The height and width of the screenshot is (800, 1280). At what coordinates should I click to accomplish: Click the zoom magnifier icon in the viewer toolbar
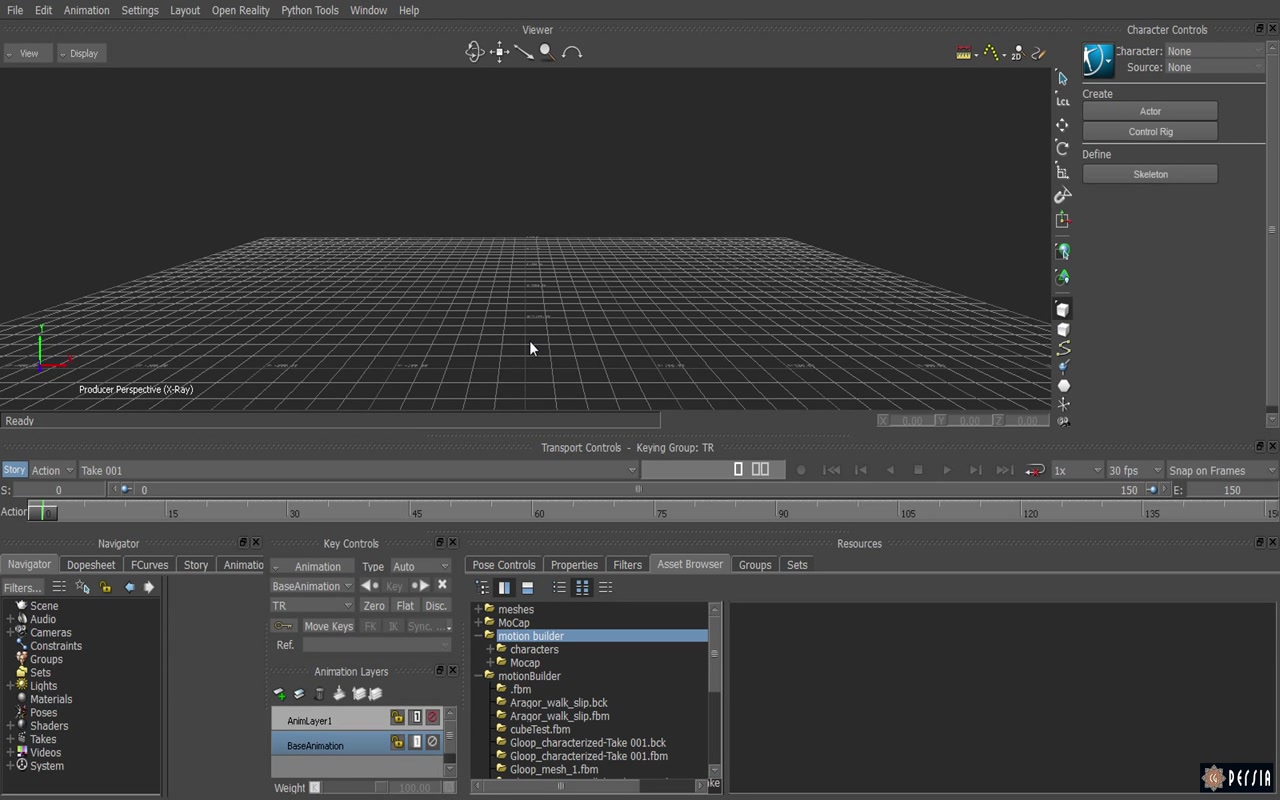coord(545,51)
